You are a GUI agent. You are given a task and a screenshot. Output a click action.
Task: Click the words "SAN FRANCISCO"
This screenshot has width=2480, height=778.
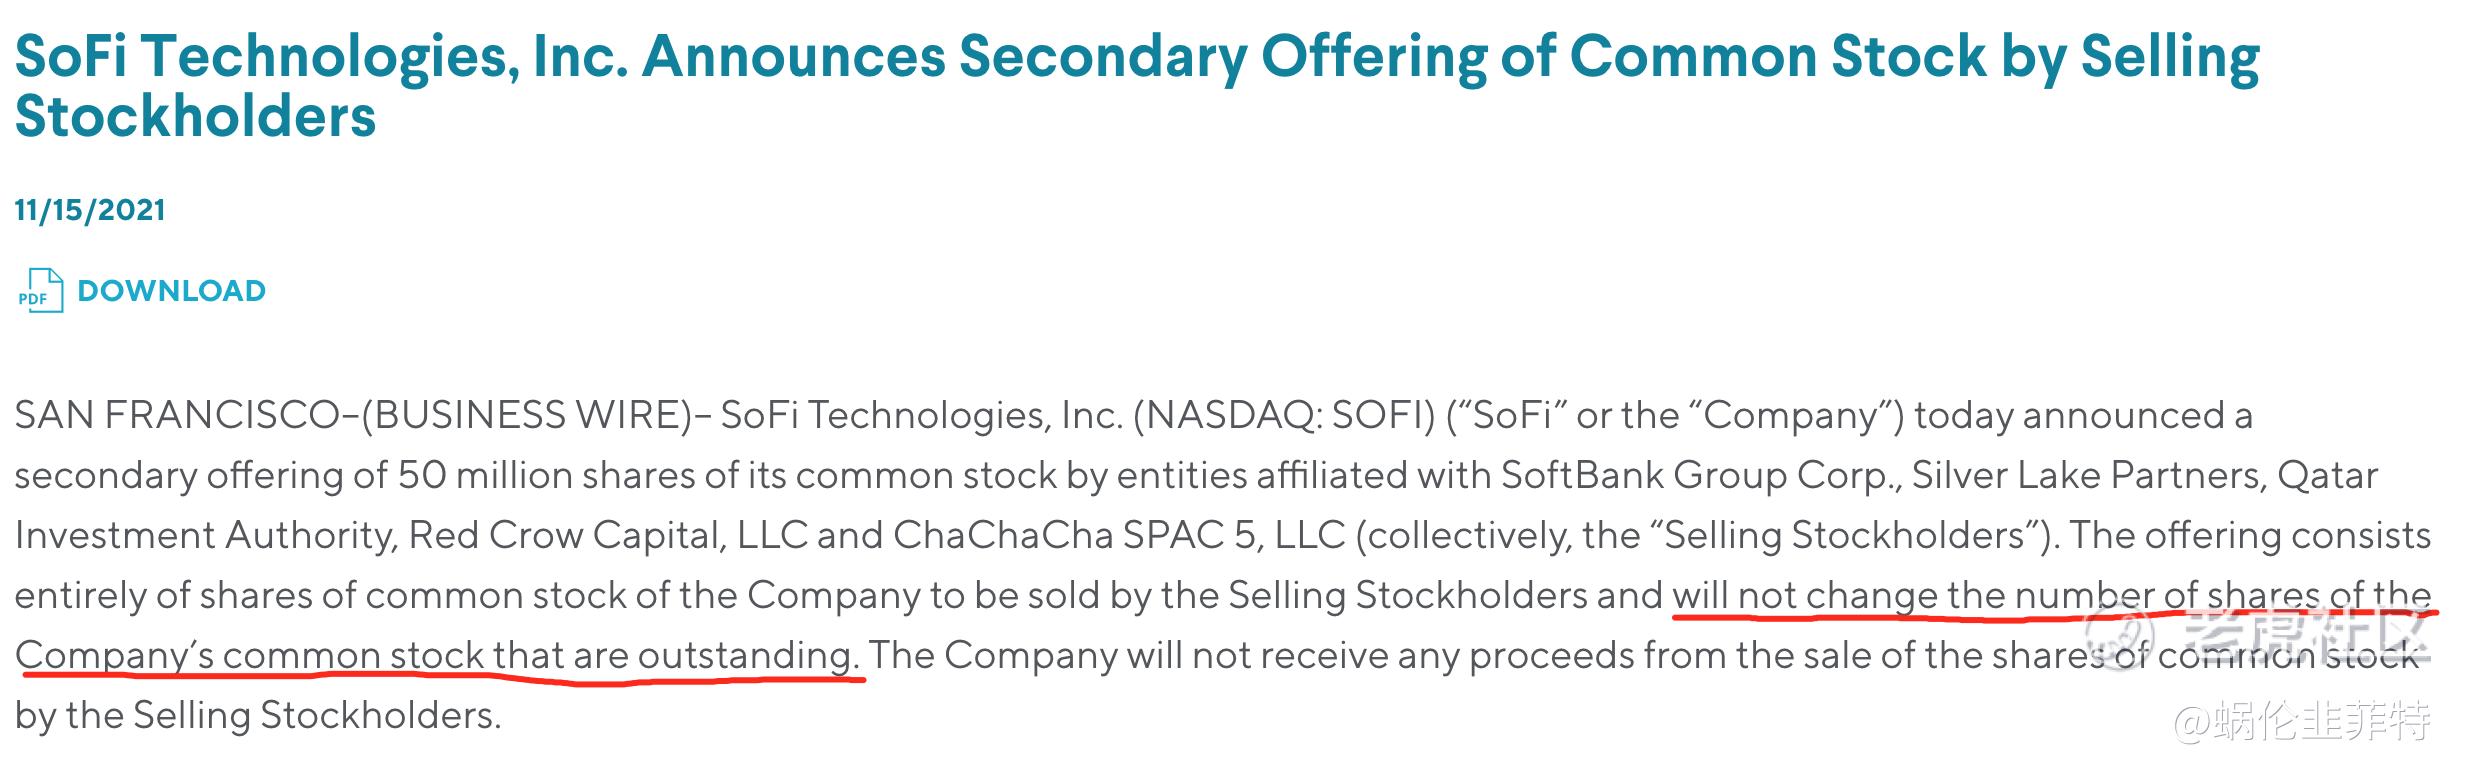click(177, 415)
